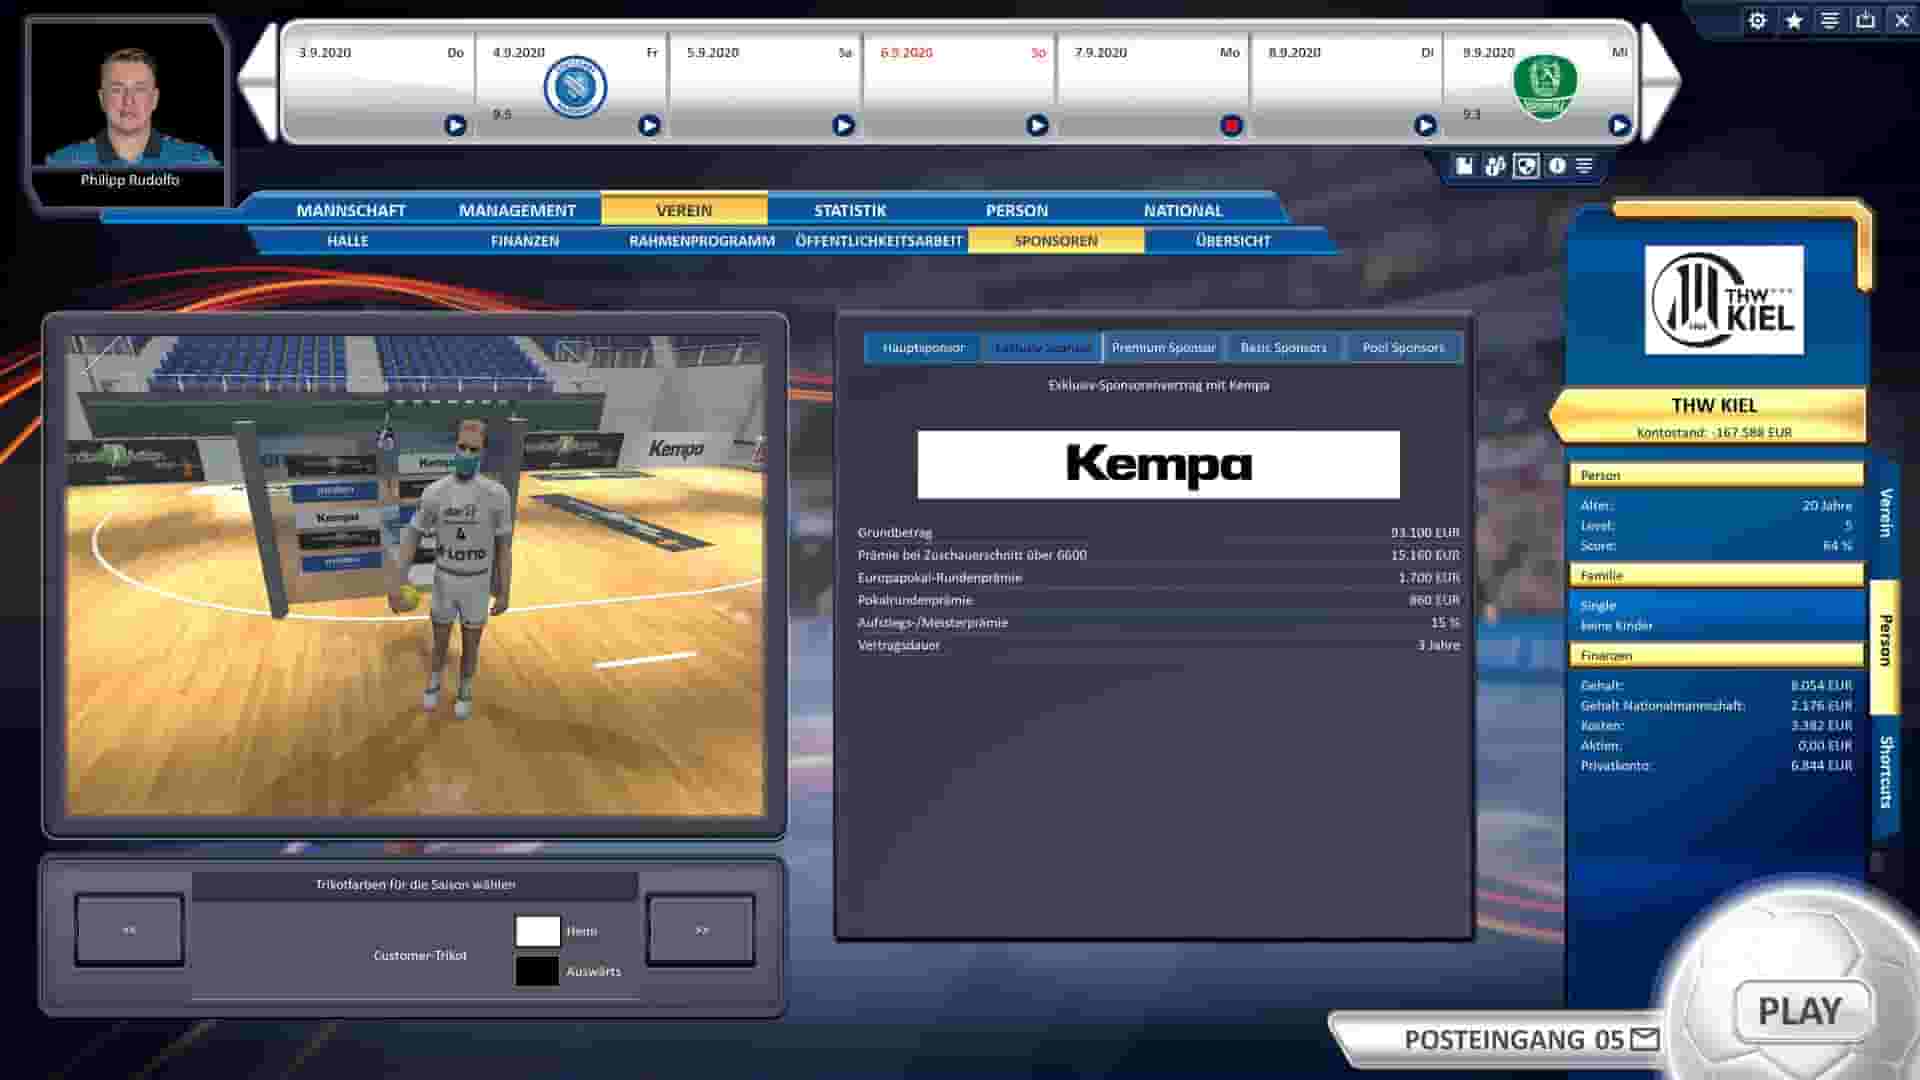Viewport: 1920px width, 1080px height.
Task: Click the star favorites icon
Action: (1793, 20)
